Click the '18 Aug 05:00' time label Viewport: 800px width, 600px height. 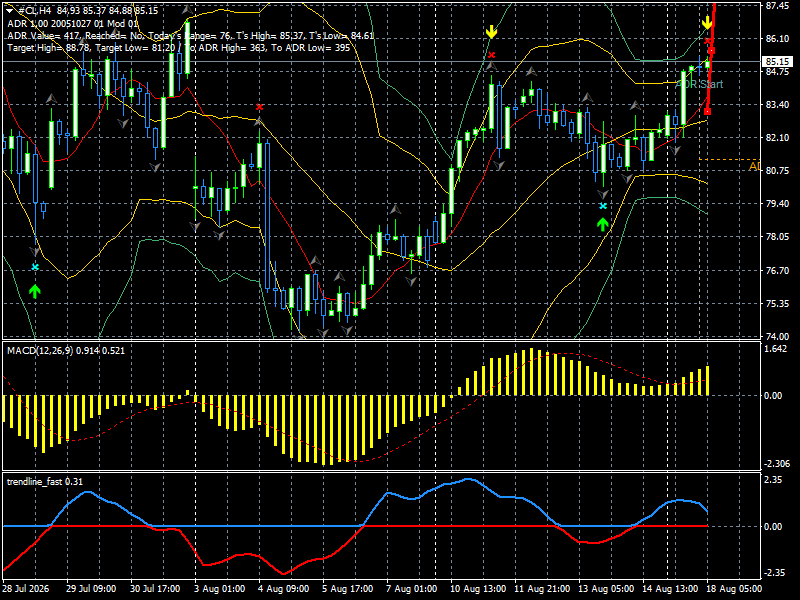734,589
